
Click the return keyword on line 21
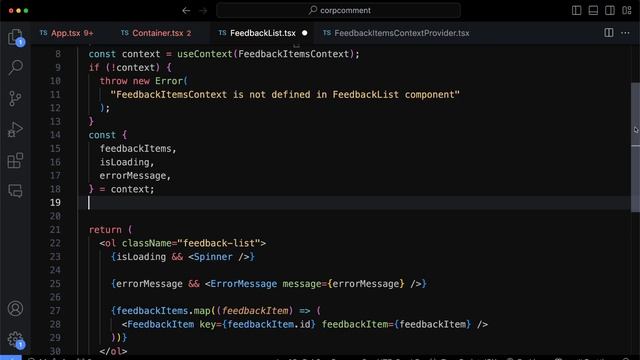coord(105,230)
